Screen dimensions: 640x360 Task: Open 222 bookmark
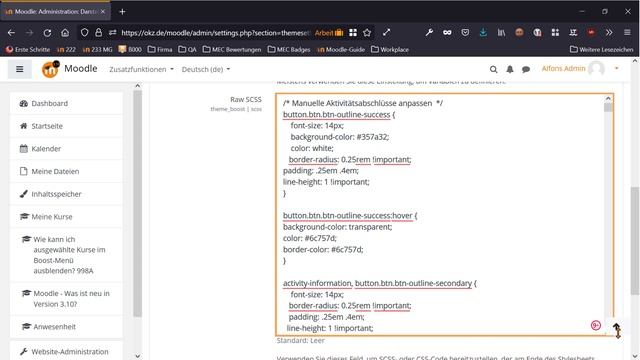click(x=66, y=49)
